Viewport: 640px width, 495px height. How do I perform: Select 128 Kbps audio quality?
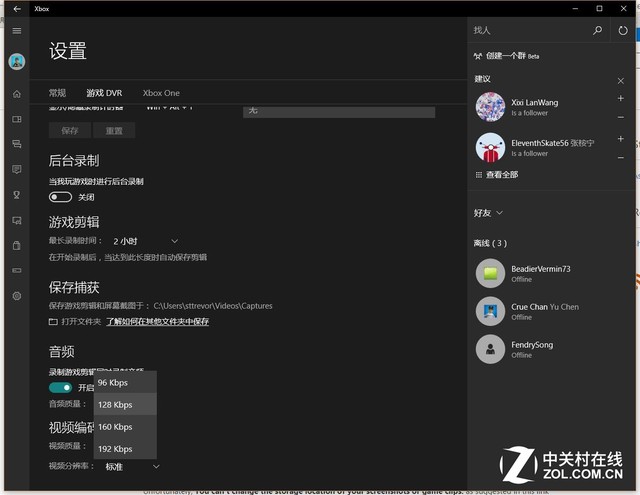pos(125,404)
